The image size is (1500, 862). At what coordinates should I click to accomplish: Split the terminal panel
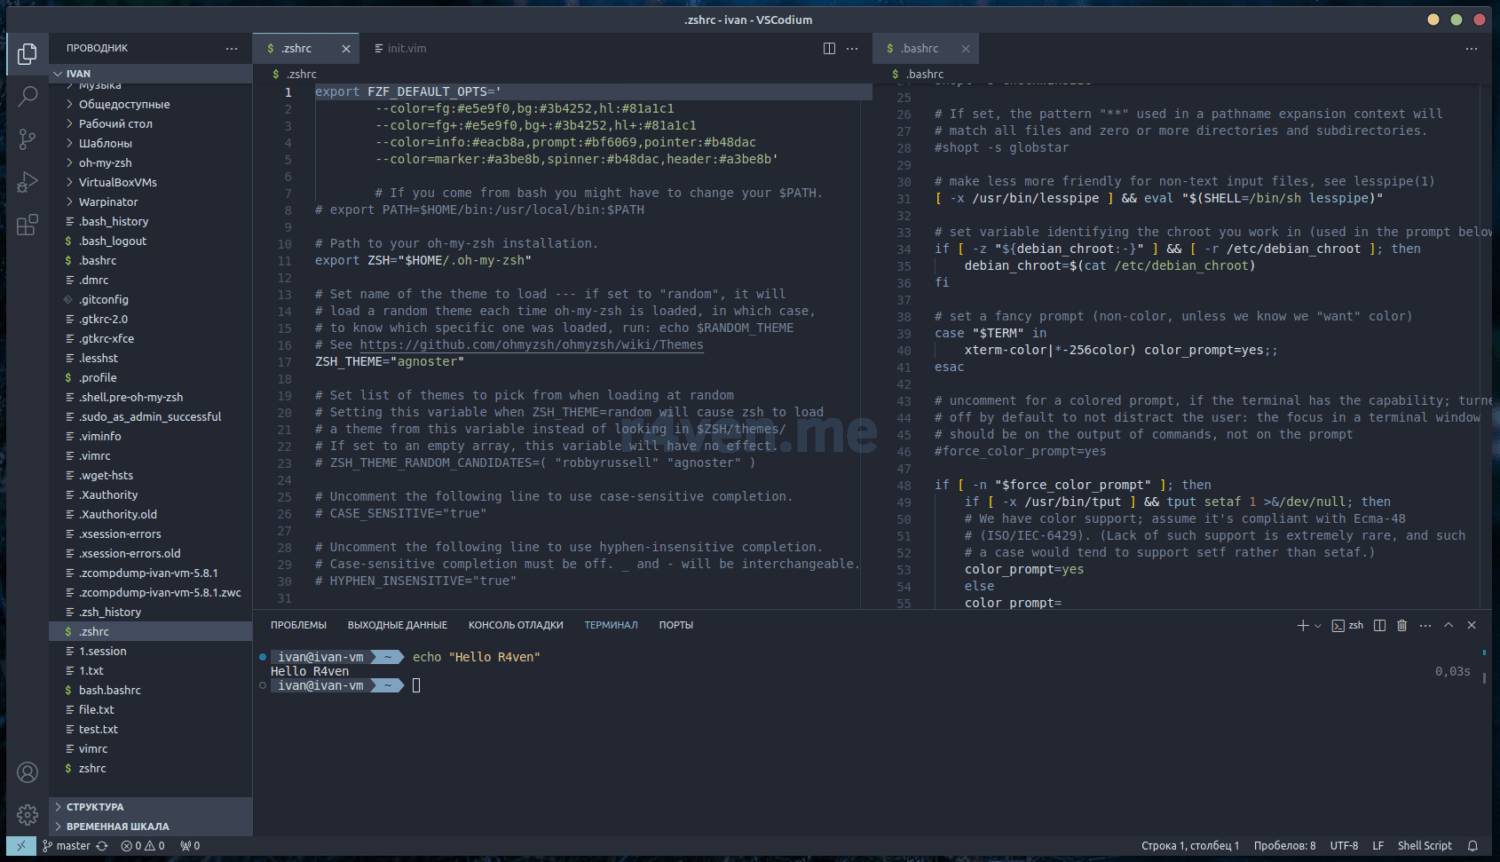(1380, 625)
